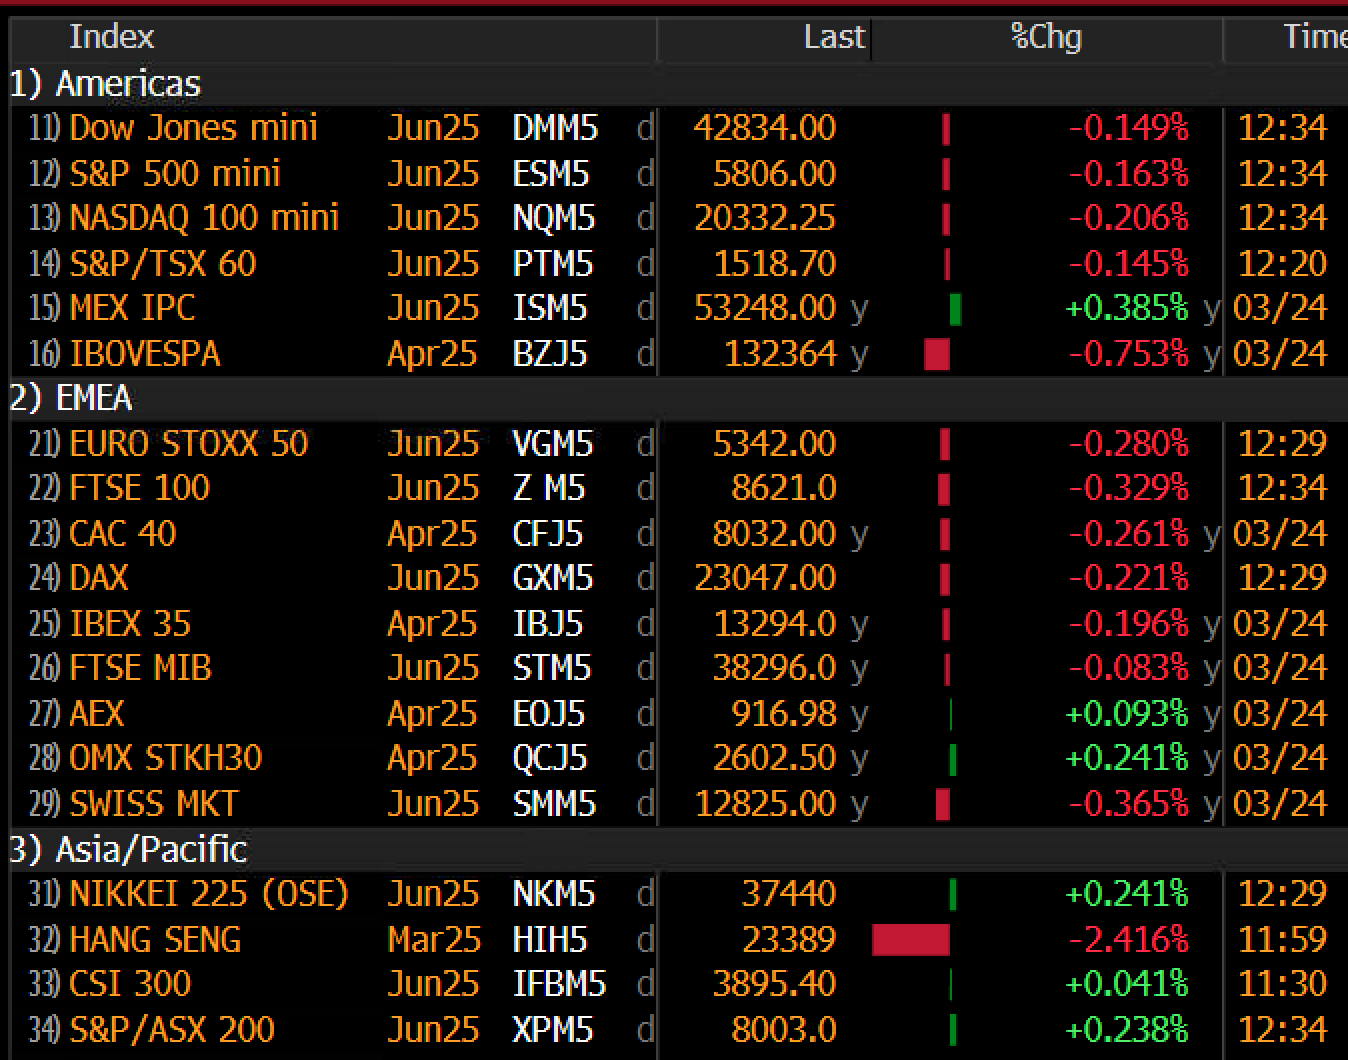1348x1060 pixels.
Task: Click last price 23389
Action: point(789,940)
